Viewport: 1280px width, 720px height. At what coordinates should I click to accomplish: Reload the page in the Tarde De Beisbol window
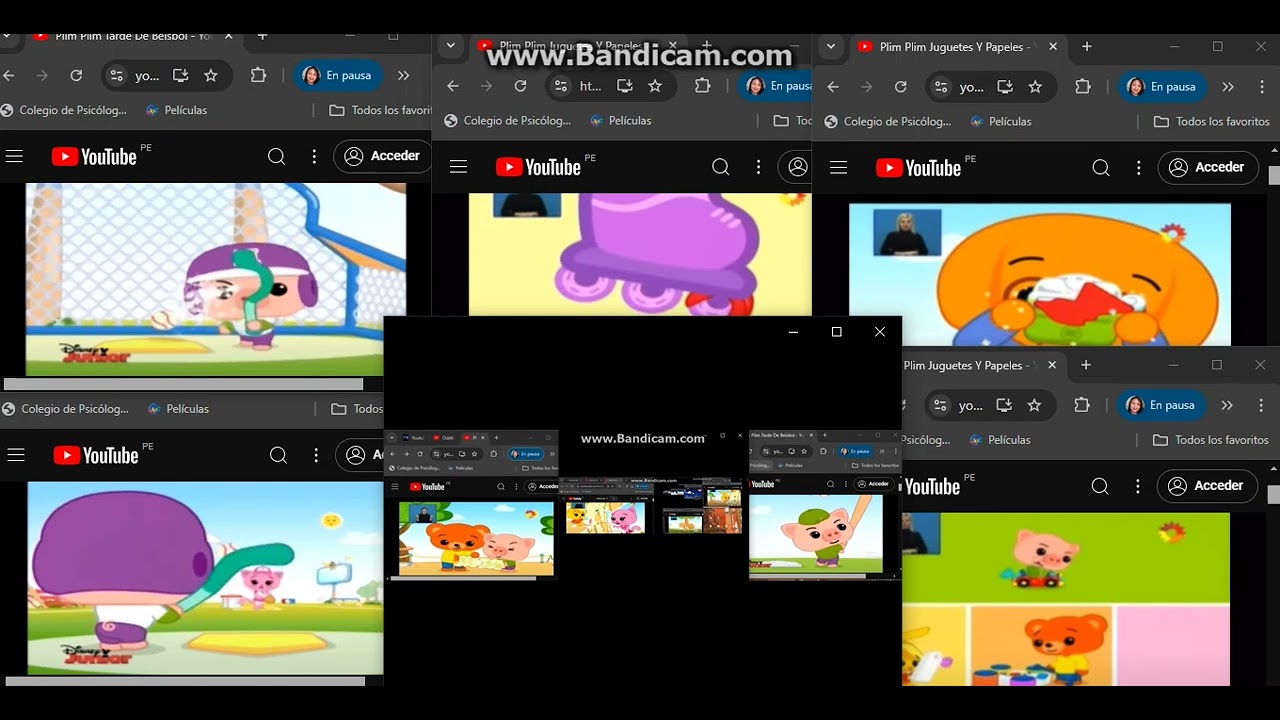pos(76,75)
